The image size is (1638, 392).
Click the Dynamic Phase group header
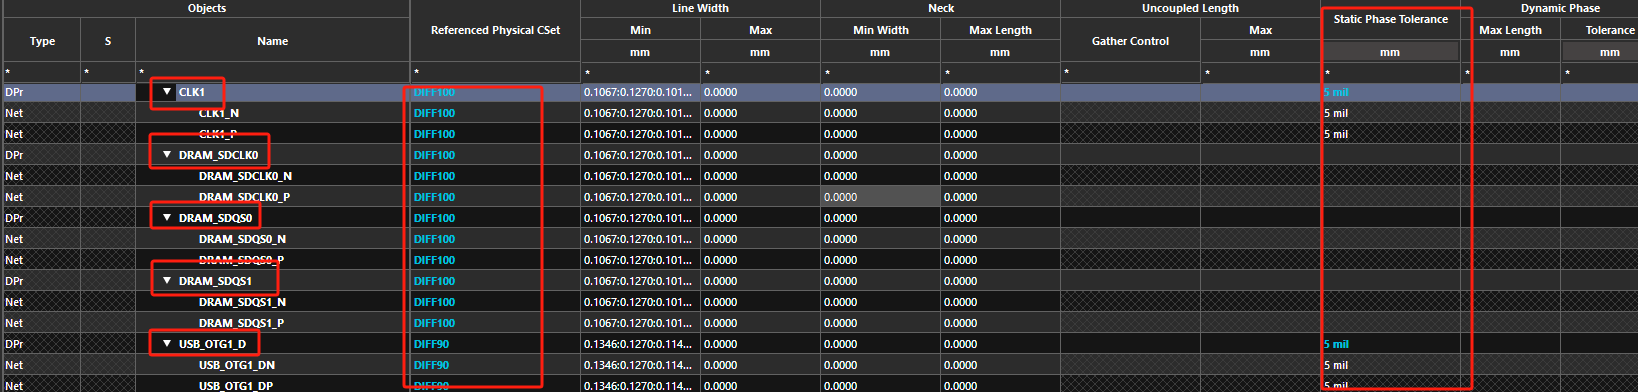click(x=1560, y=8)
